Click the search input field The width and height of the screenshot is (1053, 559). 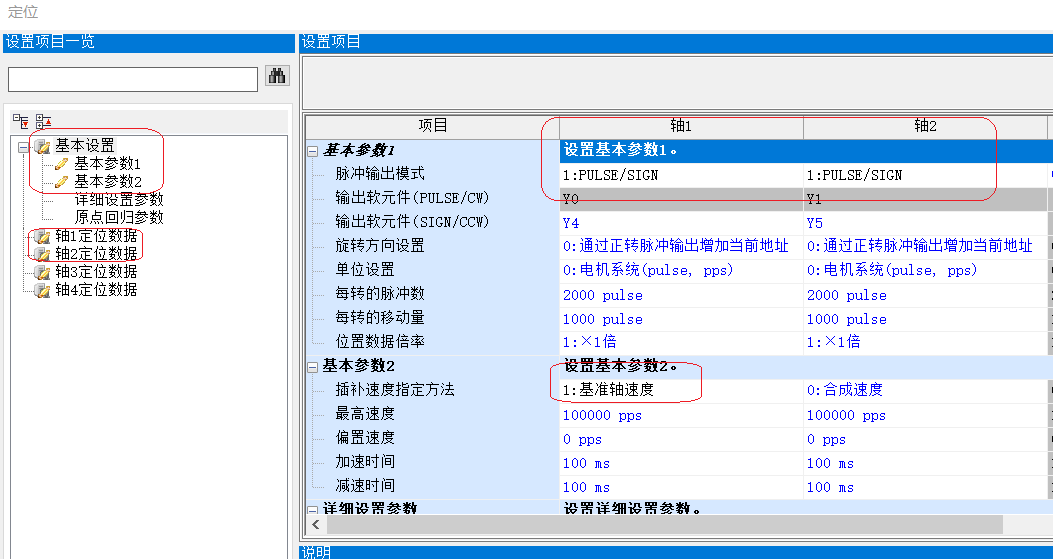133,79
